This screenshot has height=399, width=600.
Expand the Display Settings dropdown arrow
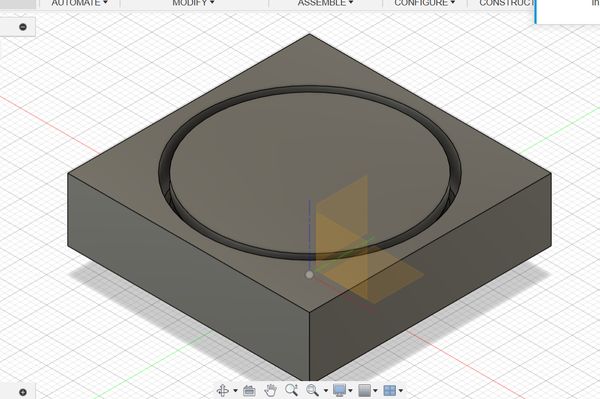point(350,391)
